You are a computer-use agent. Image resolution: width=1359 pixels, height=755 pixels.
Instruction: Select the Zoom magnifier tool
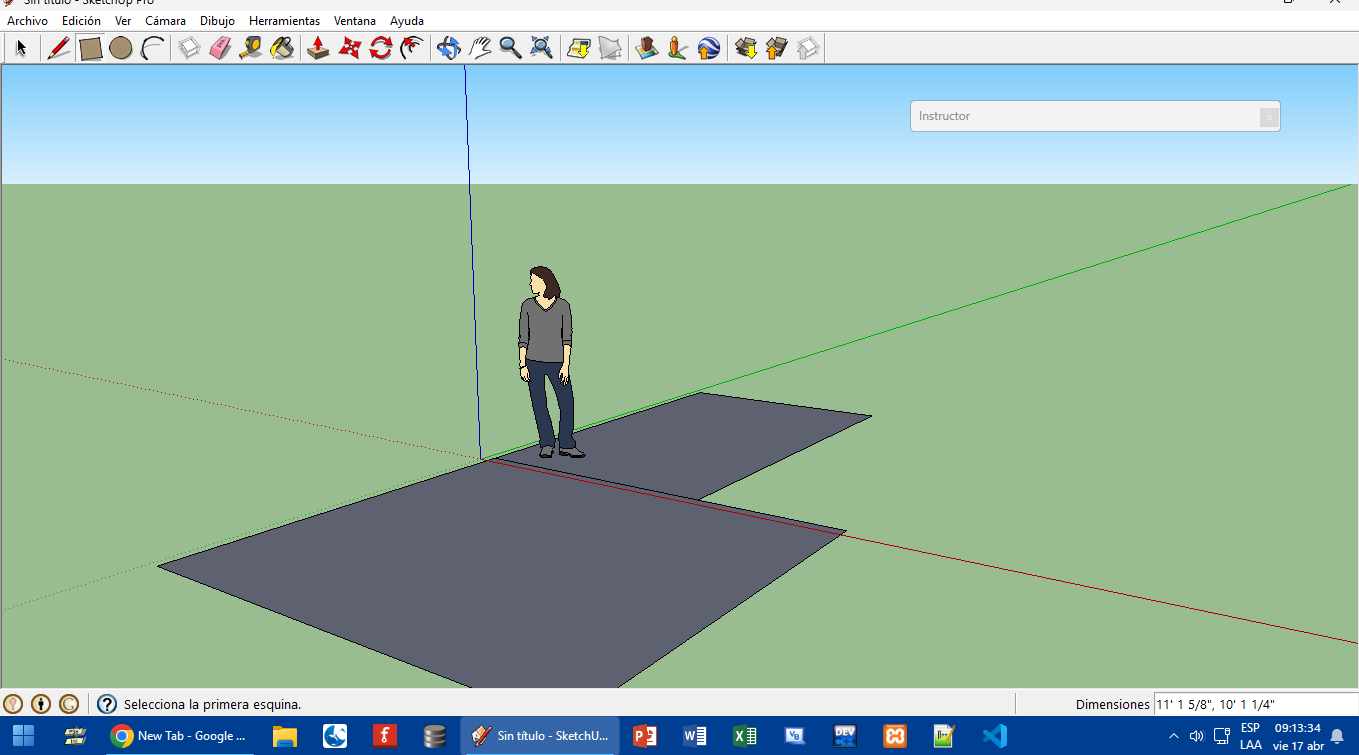[x=510, y=48]
